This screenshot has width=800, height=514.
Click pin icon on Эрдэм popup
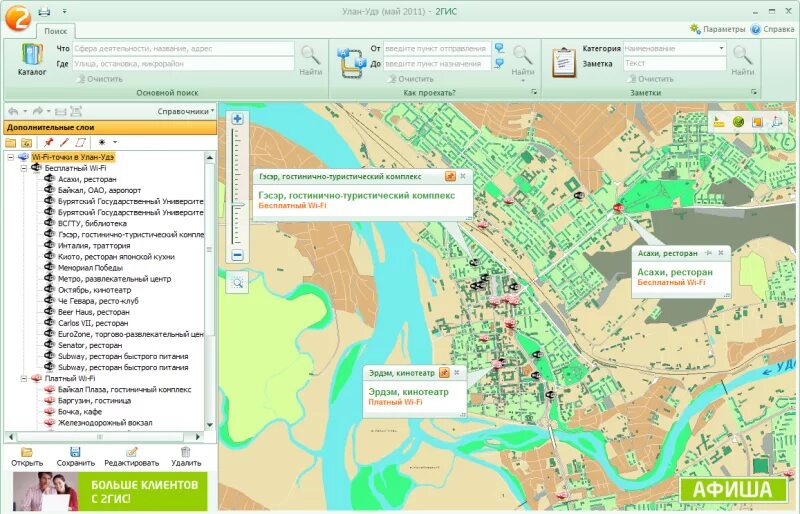tap(444, 373)
